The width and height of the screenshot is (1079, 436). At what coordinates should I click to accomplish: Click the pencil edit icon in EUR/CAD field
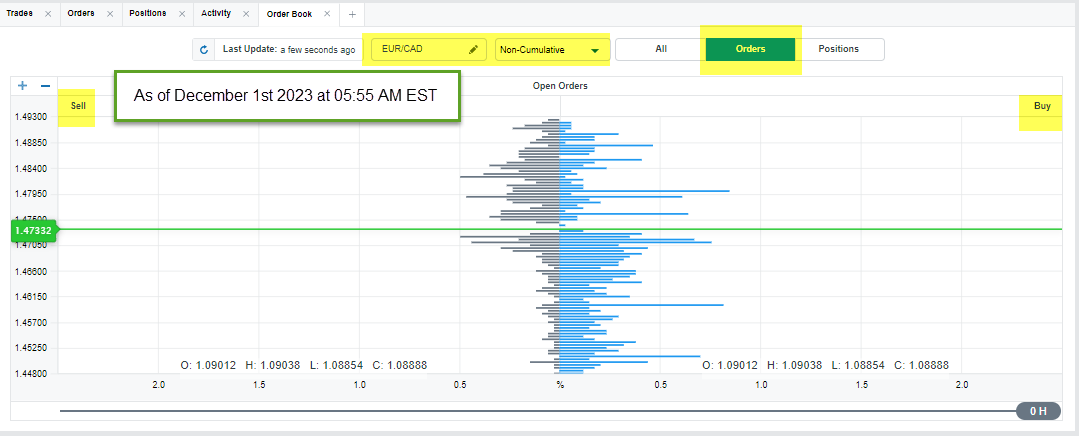pos(473,49)
